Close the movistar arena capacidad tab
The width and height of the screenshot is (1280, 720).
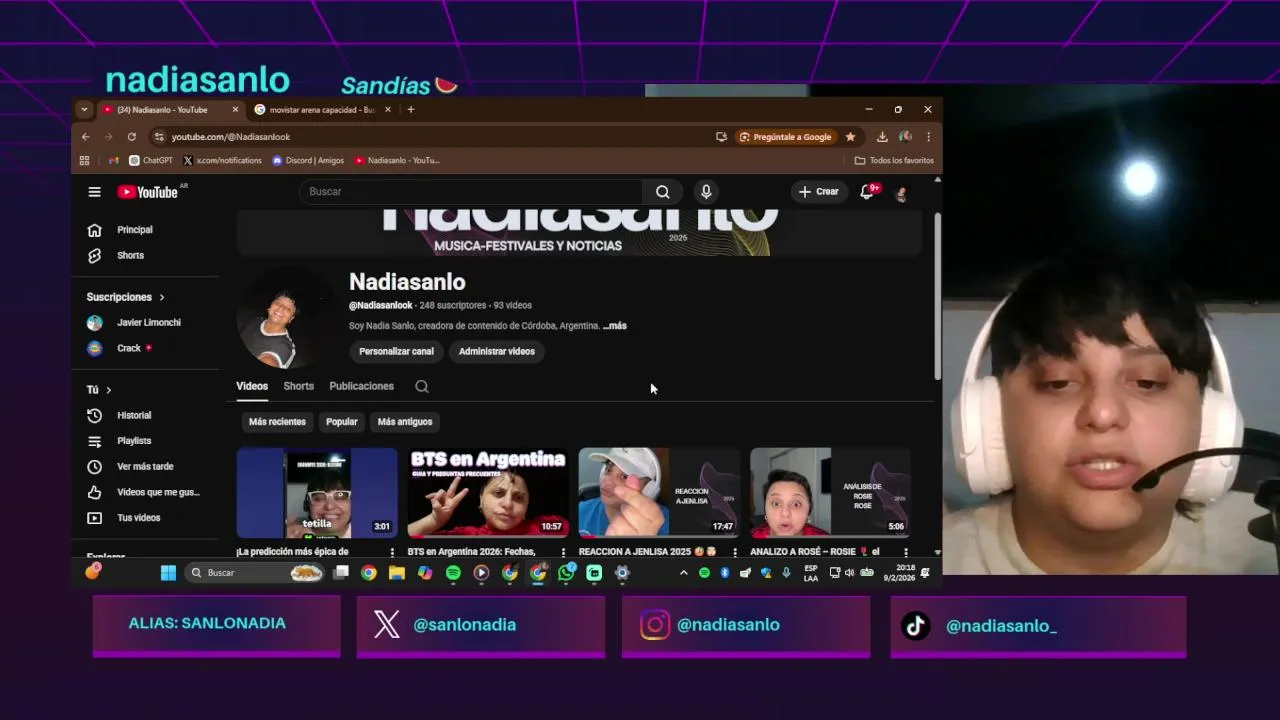pyautogui.click(x=388, y=110)
